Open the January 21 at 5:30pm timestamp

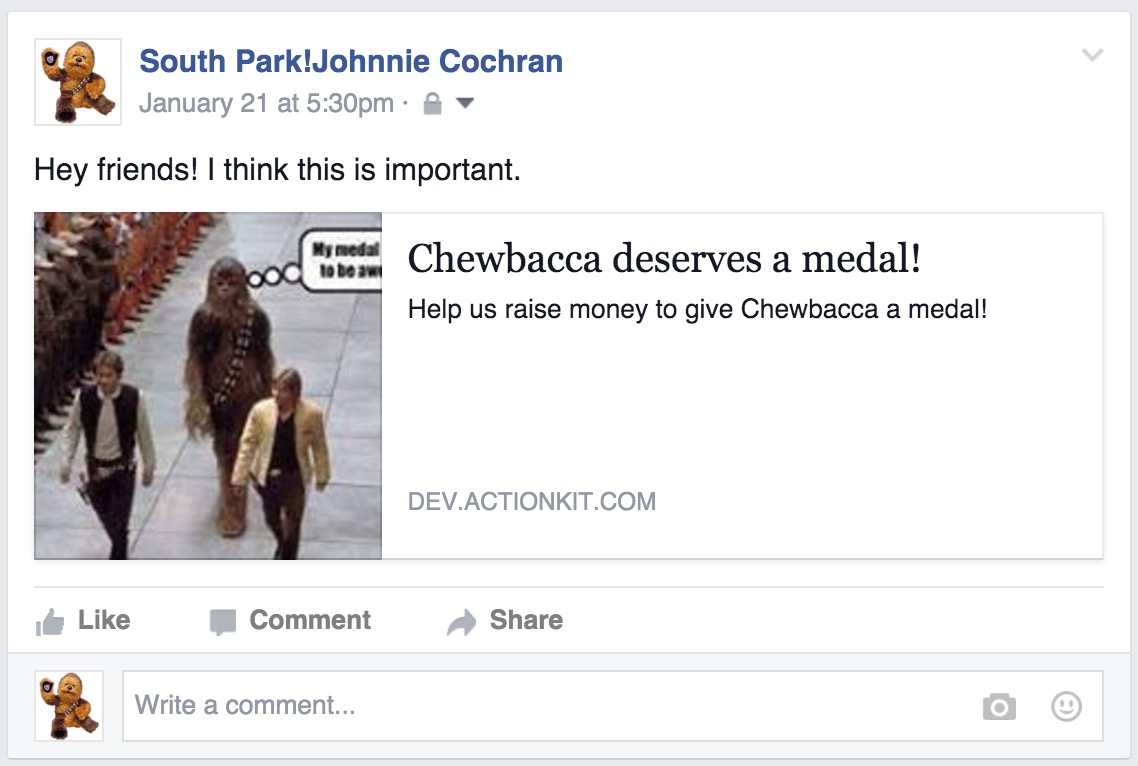point(266,103)
